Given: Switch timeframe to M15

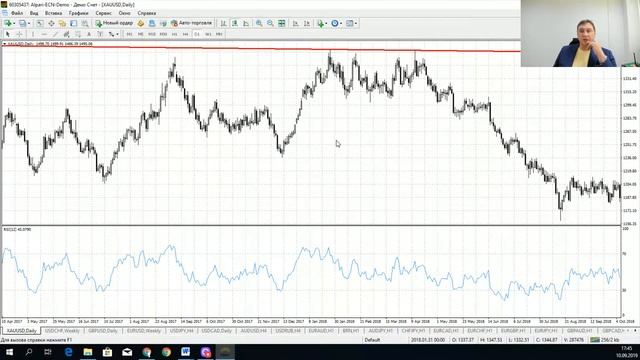Looking at the screenshot, I should 152,34.
